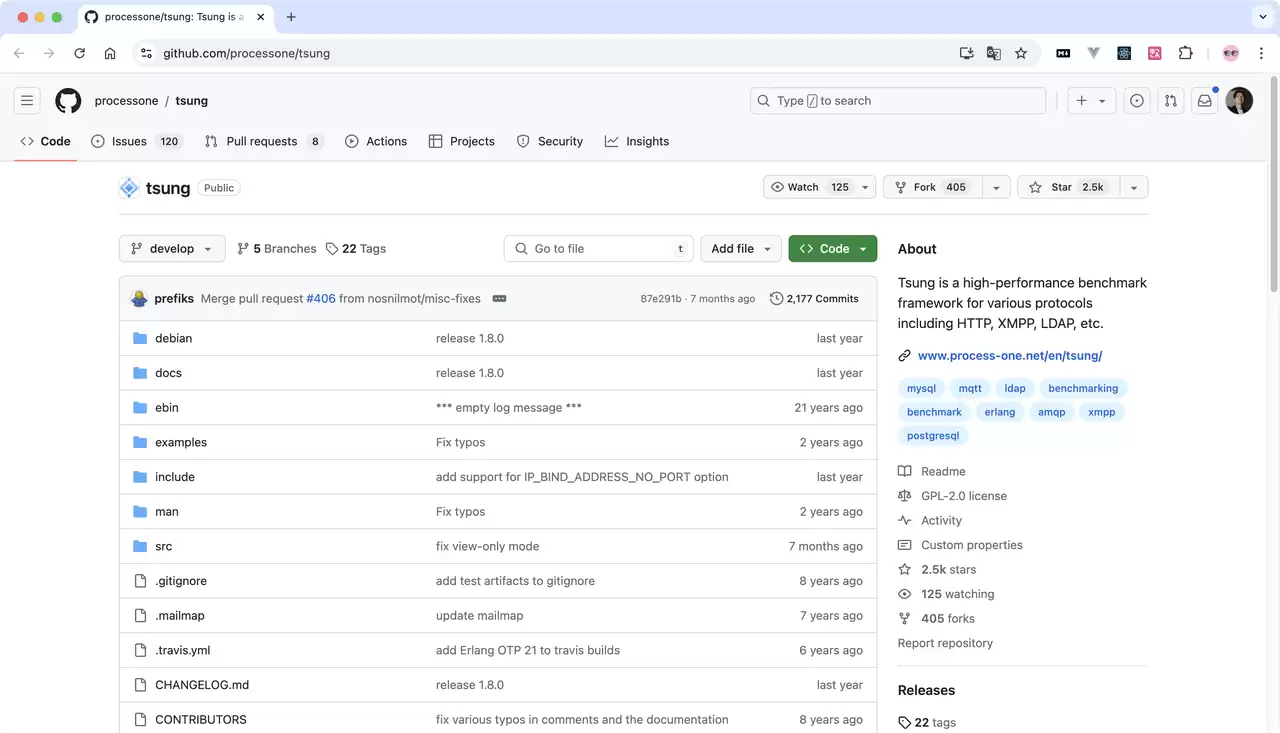Click the commit message ellipsis expand icon
Image resolution: width=1280 pixels, height=733 pixels.
pyautogui.click(x=500, y=298)
